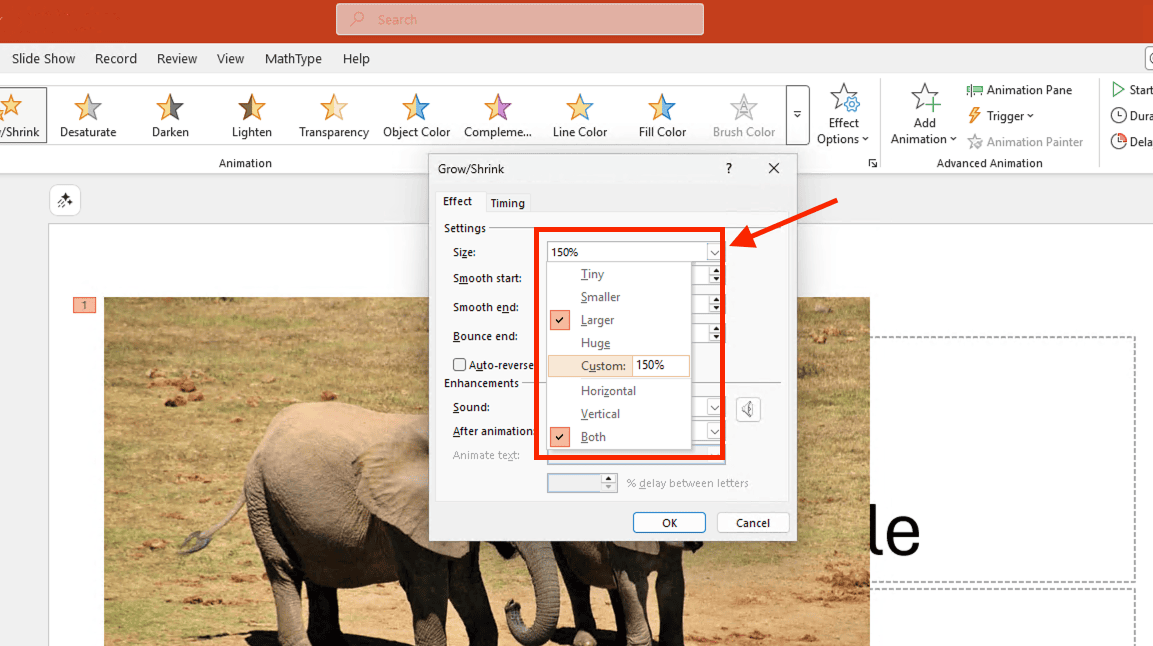Open the Animation Pane
1153x646 pixels.
tap(1019, 90)
